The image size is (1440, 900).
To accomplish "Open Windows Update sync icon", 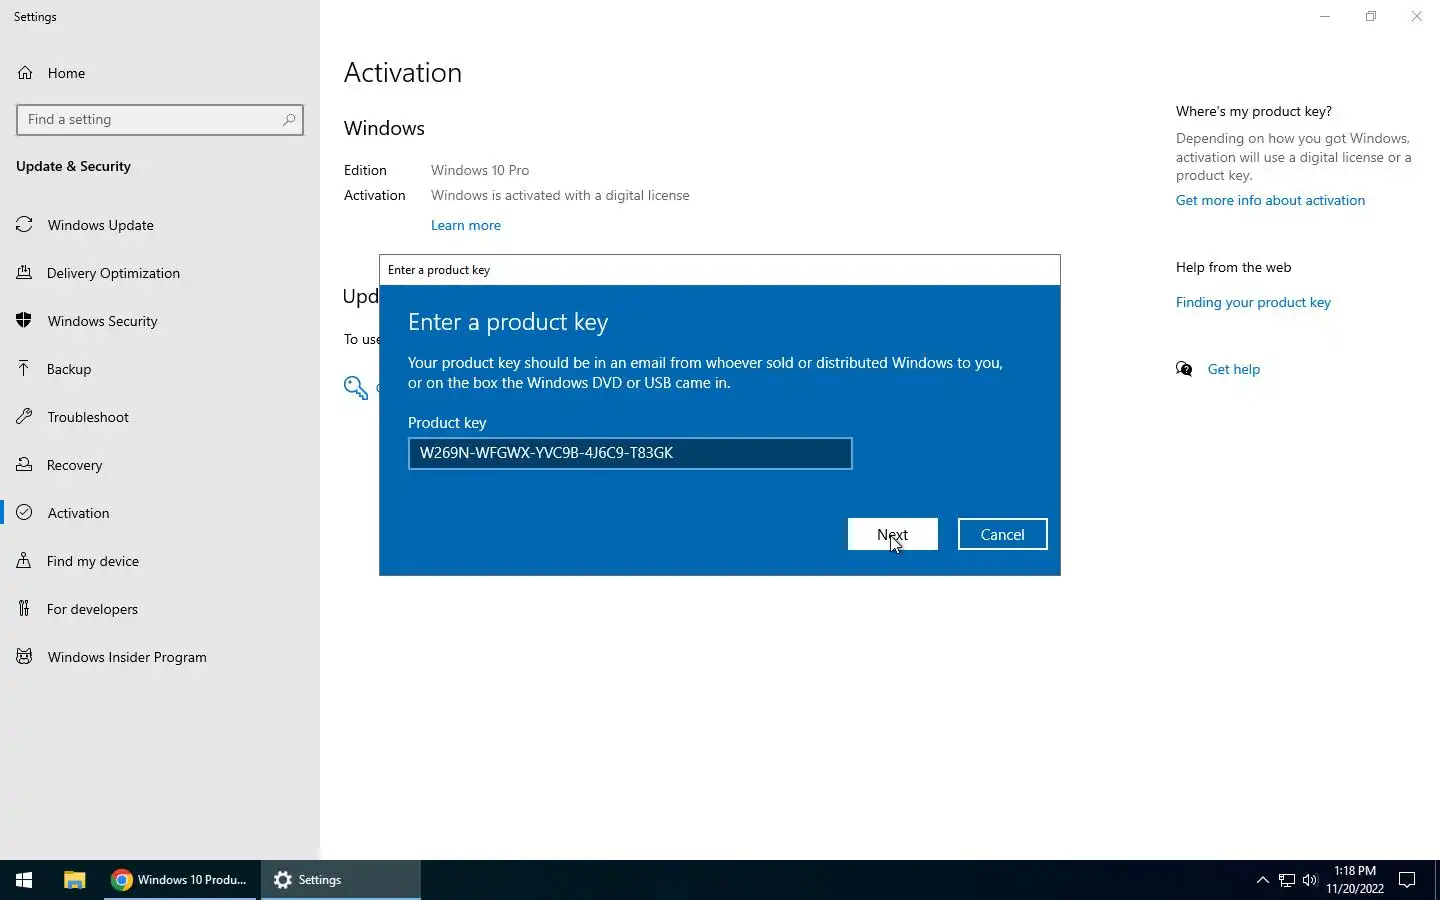I will pyautogui.click(x=24, y=225).
